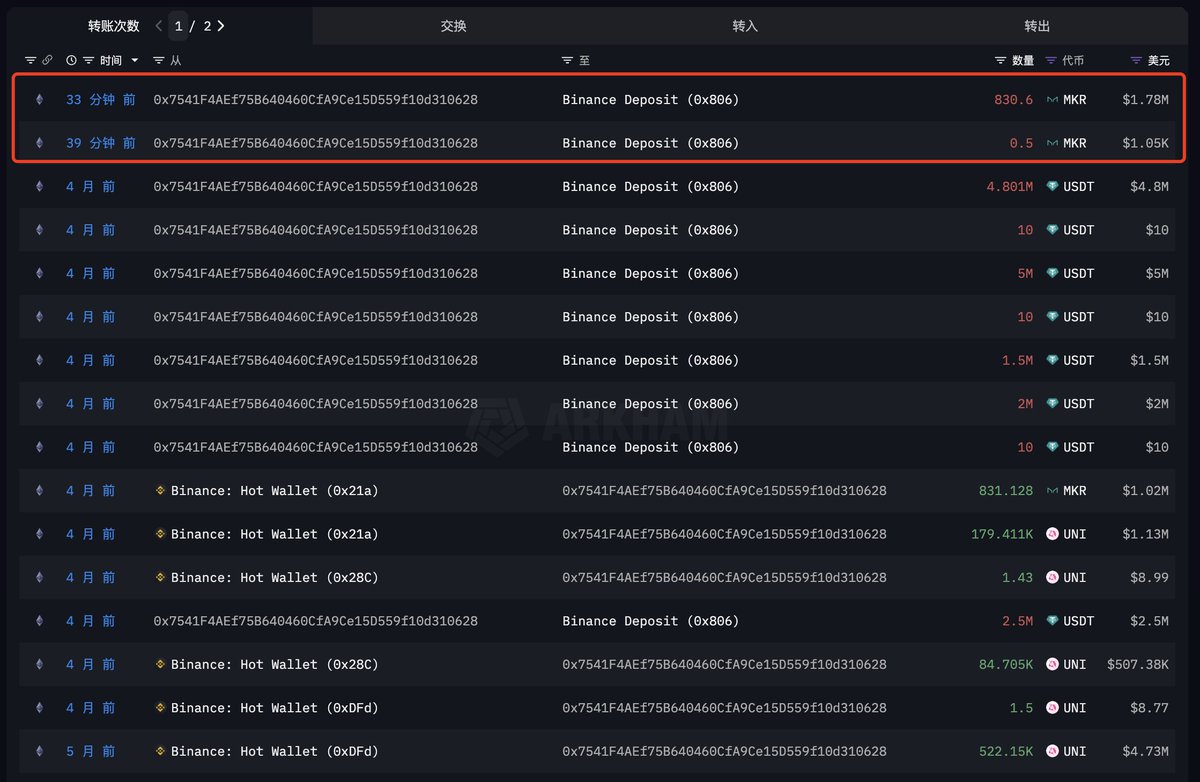
Task: Switch to the 转出 tab
Action: tap(1037, 26)
